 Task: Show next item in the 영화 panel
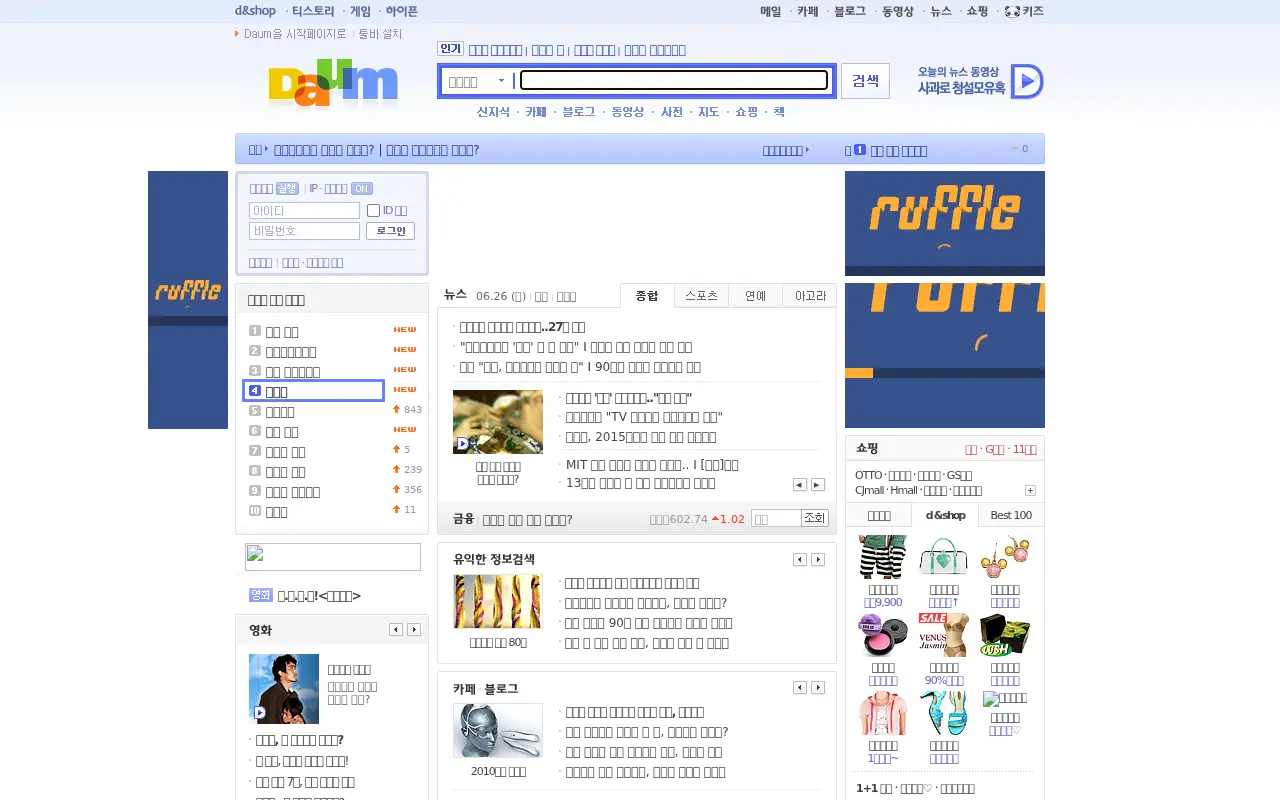[x=414, y=630]
